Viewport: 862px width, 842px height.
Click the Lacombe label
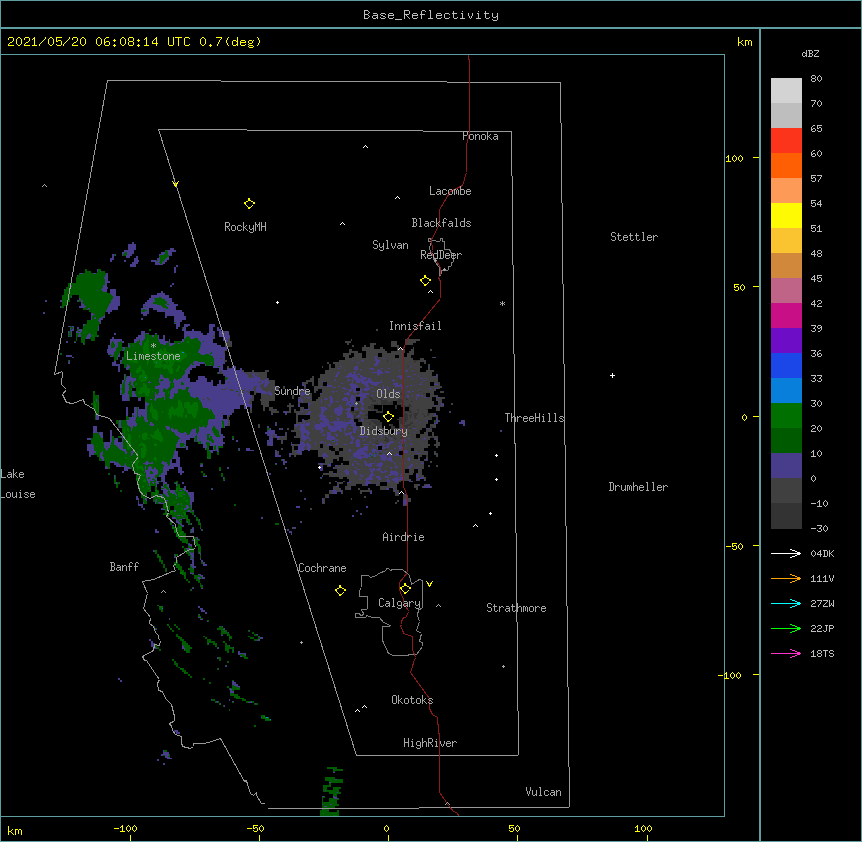pyautogui.click(x=450, y=191)
